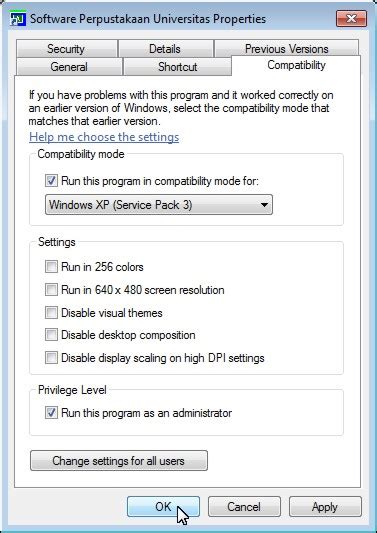Click the compatibility mode dropdown arrow
This screenshot has width=377, height=533.
[264, 205]
